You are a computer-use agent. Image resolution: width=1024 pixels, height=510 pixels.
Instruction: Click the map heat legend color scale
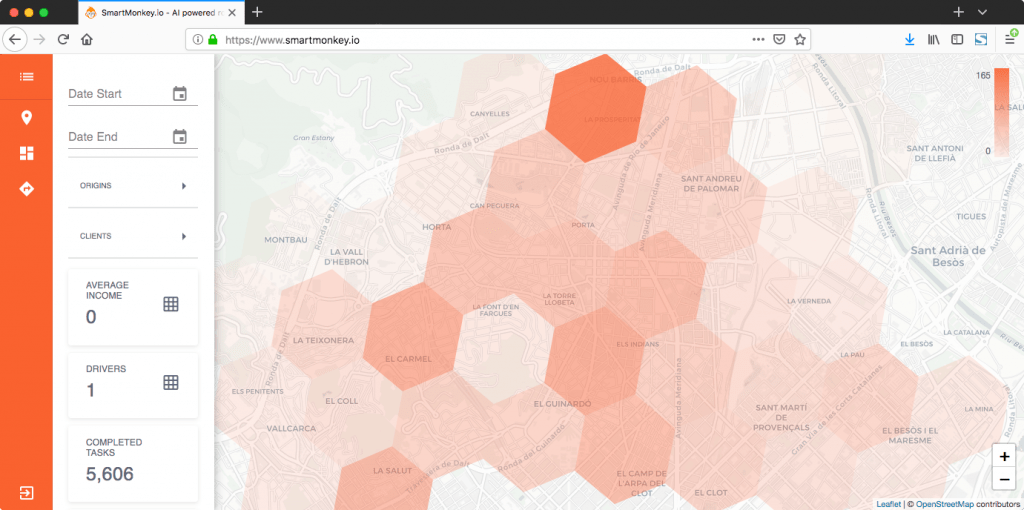(1001, 112)
